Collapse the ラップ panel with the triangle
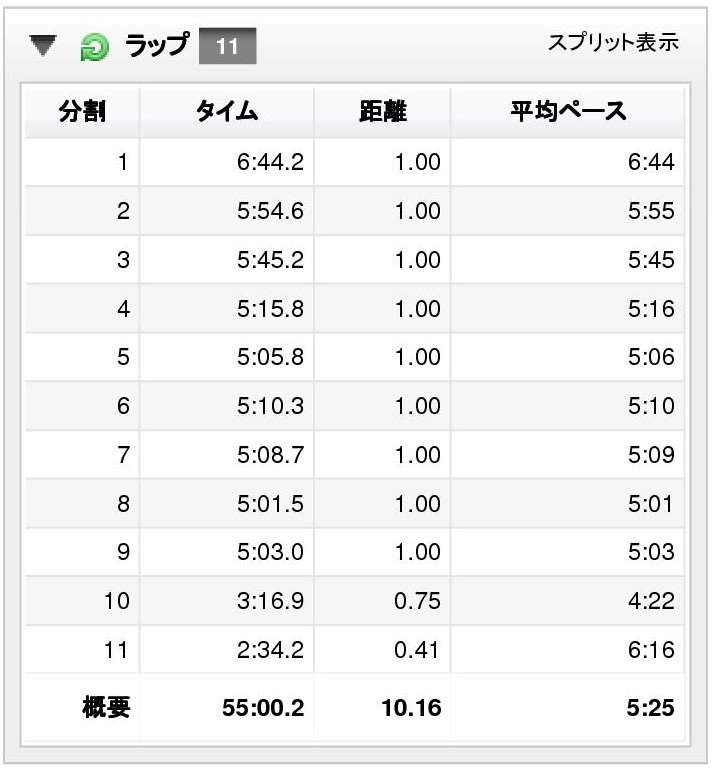This screenshot has width=715, height=771. point(43,46)
